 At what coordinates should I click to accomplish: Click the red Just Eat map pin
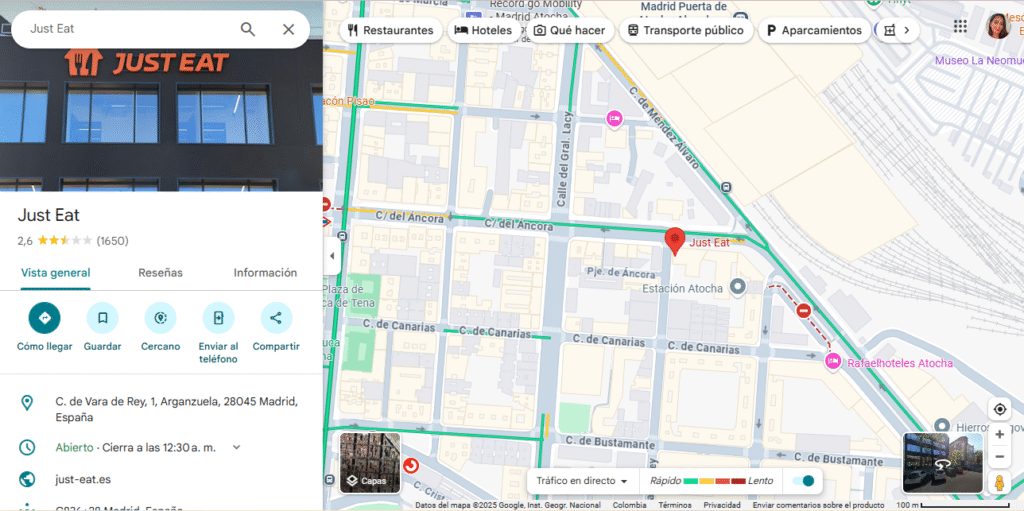point(674,241)
